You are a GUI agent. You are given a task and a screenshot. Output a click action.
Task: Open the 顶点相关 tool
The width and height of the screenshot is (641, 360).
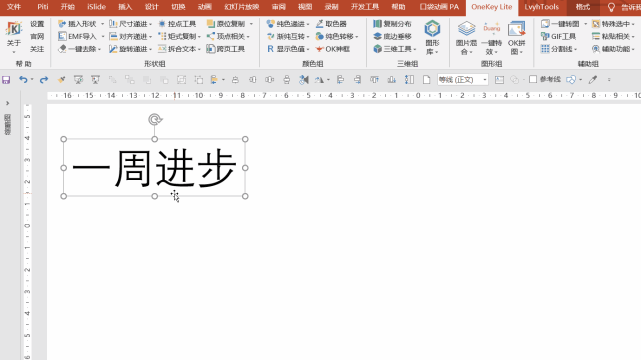[x=228, y=36]
